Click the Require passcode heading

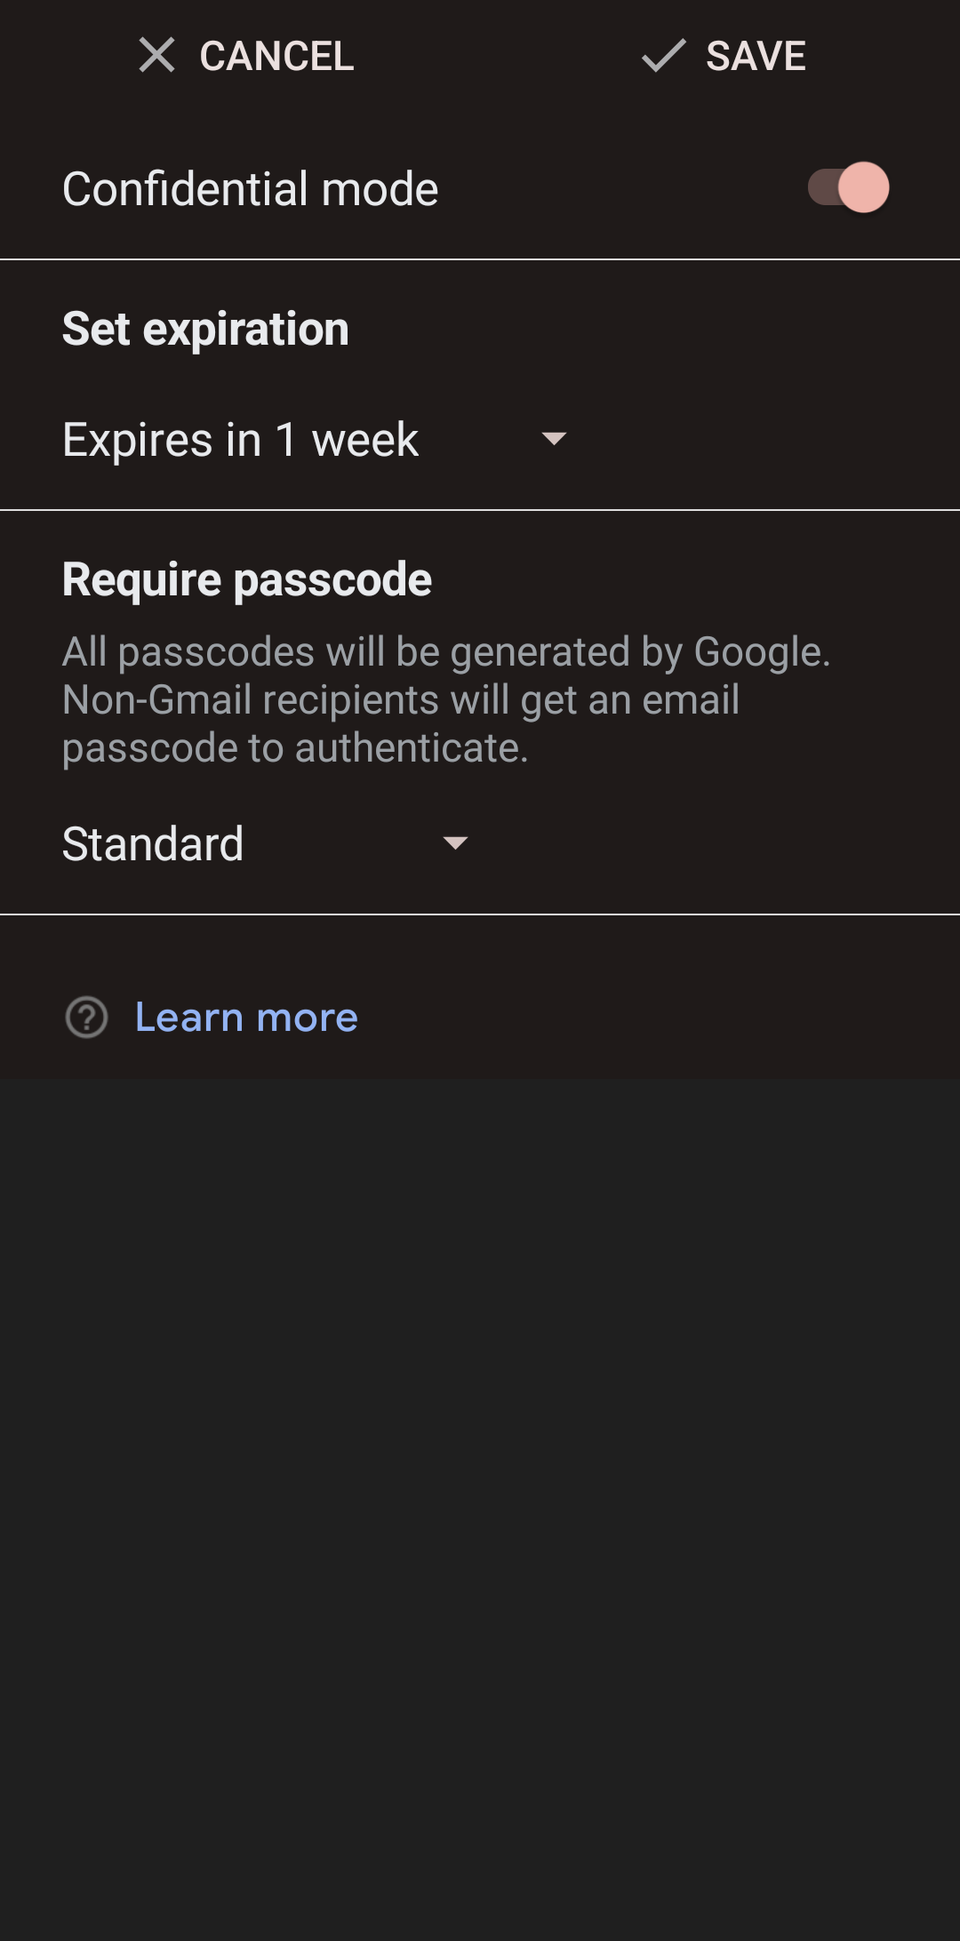point(246,578)
